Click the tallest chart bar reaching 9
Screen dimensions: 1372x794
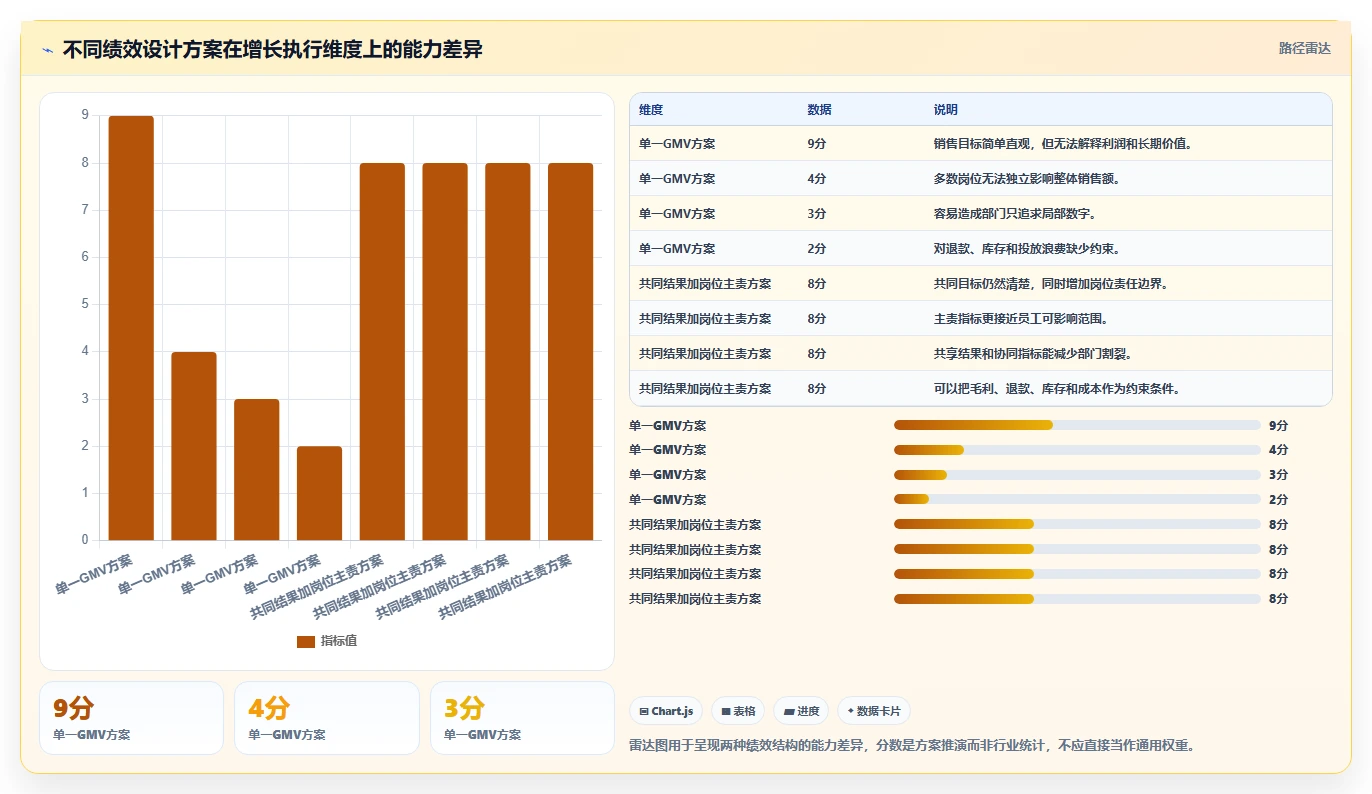point(131,328)
